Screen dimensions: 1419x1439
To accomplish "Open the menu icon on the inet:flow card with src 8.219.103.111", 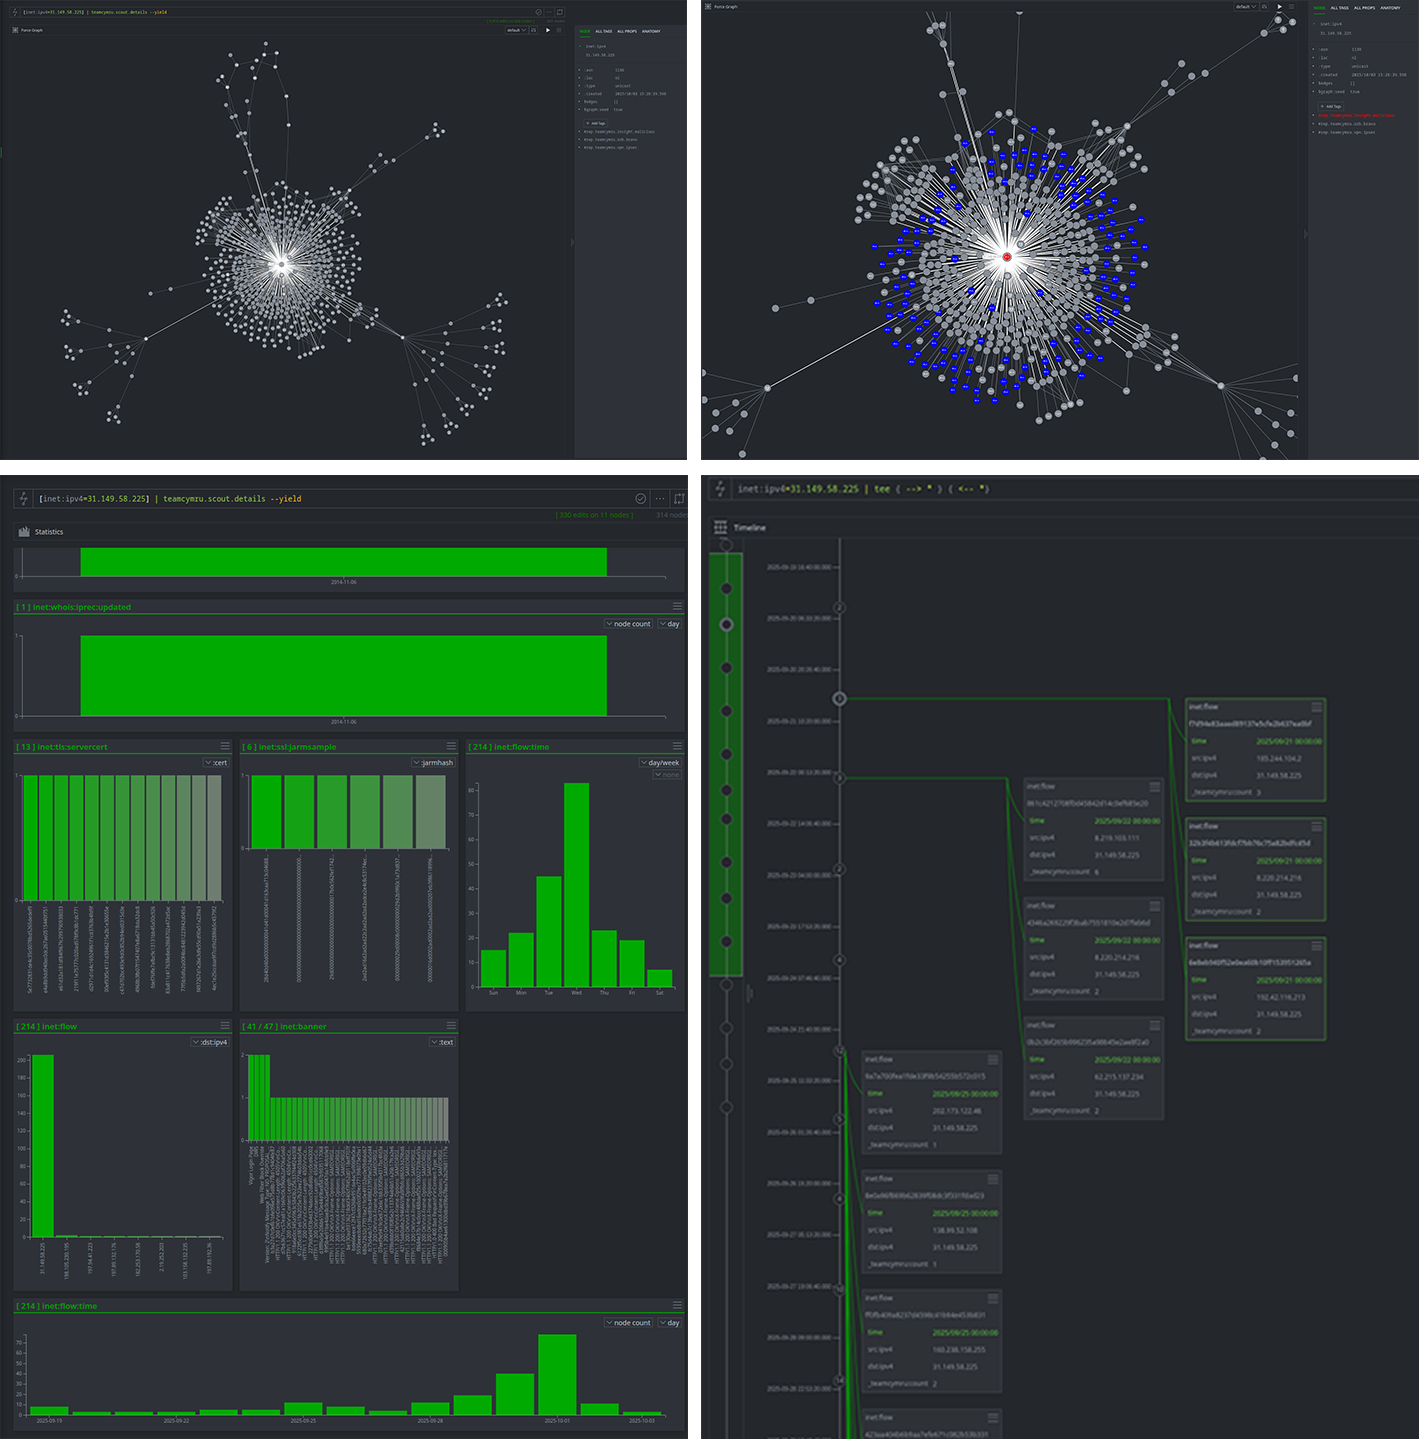I will pyautogui.click(x=1155, y=787).
